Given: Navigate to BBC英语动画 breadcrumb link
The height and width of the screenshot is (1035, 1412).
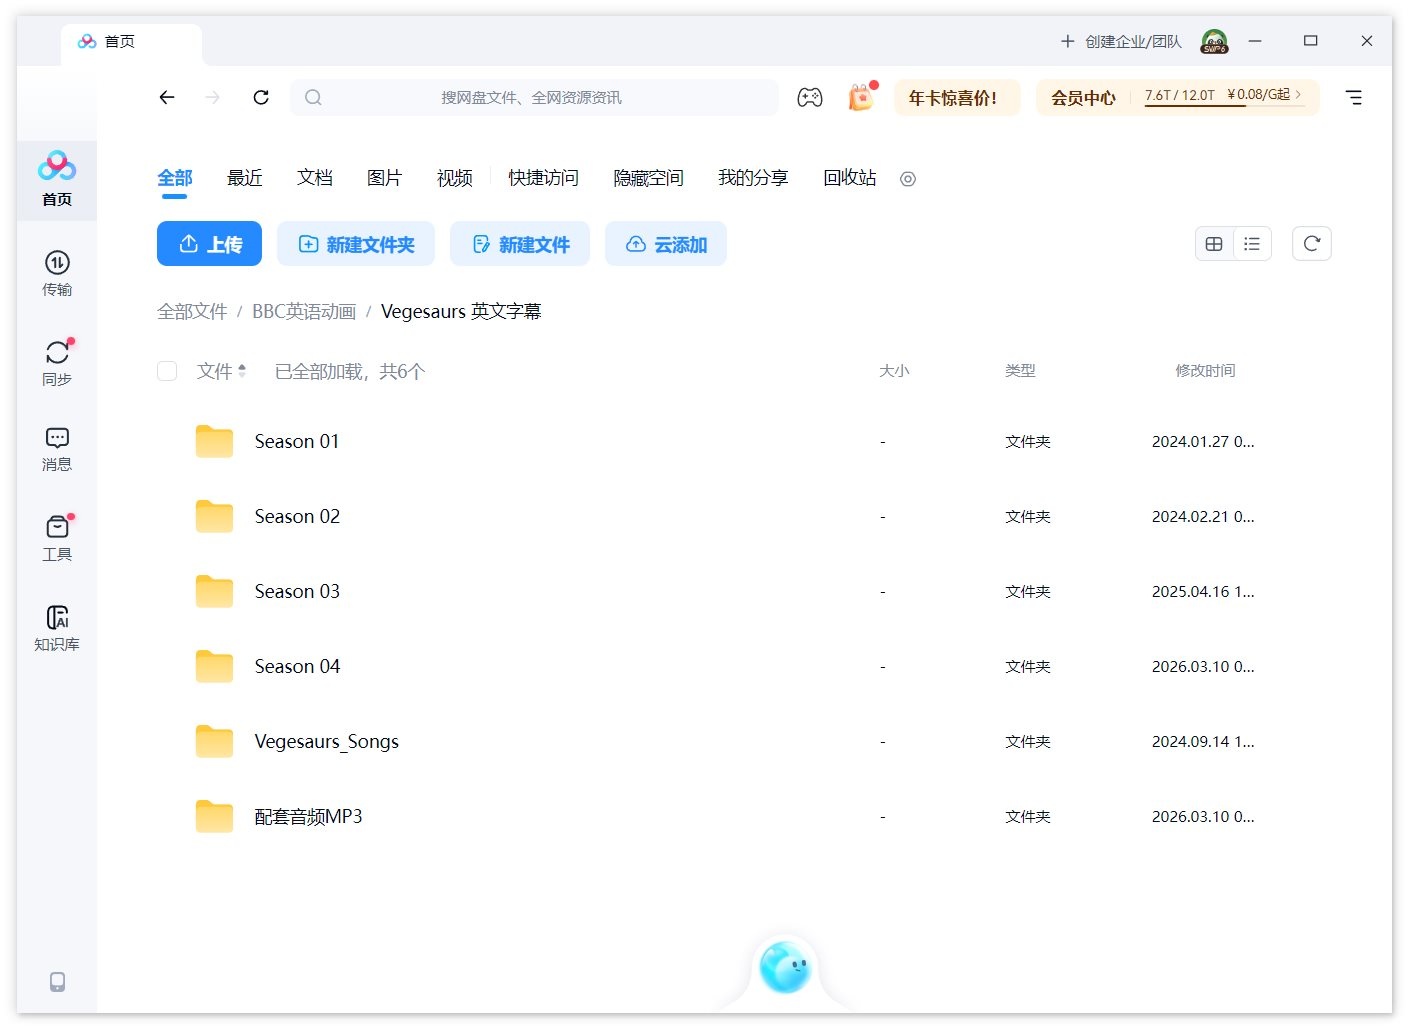Looking at the screenshot, I should point(304,311).
